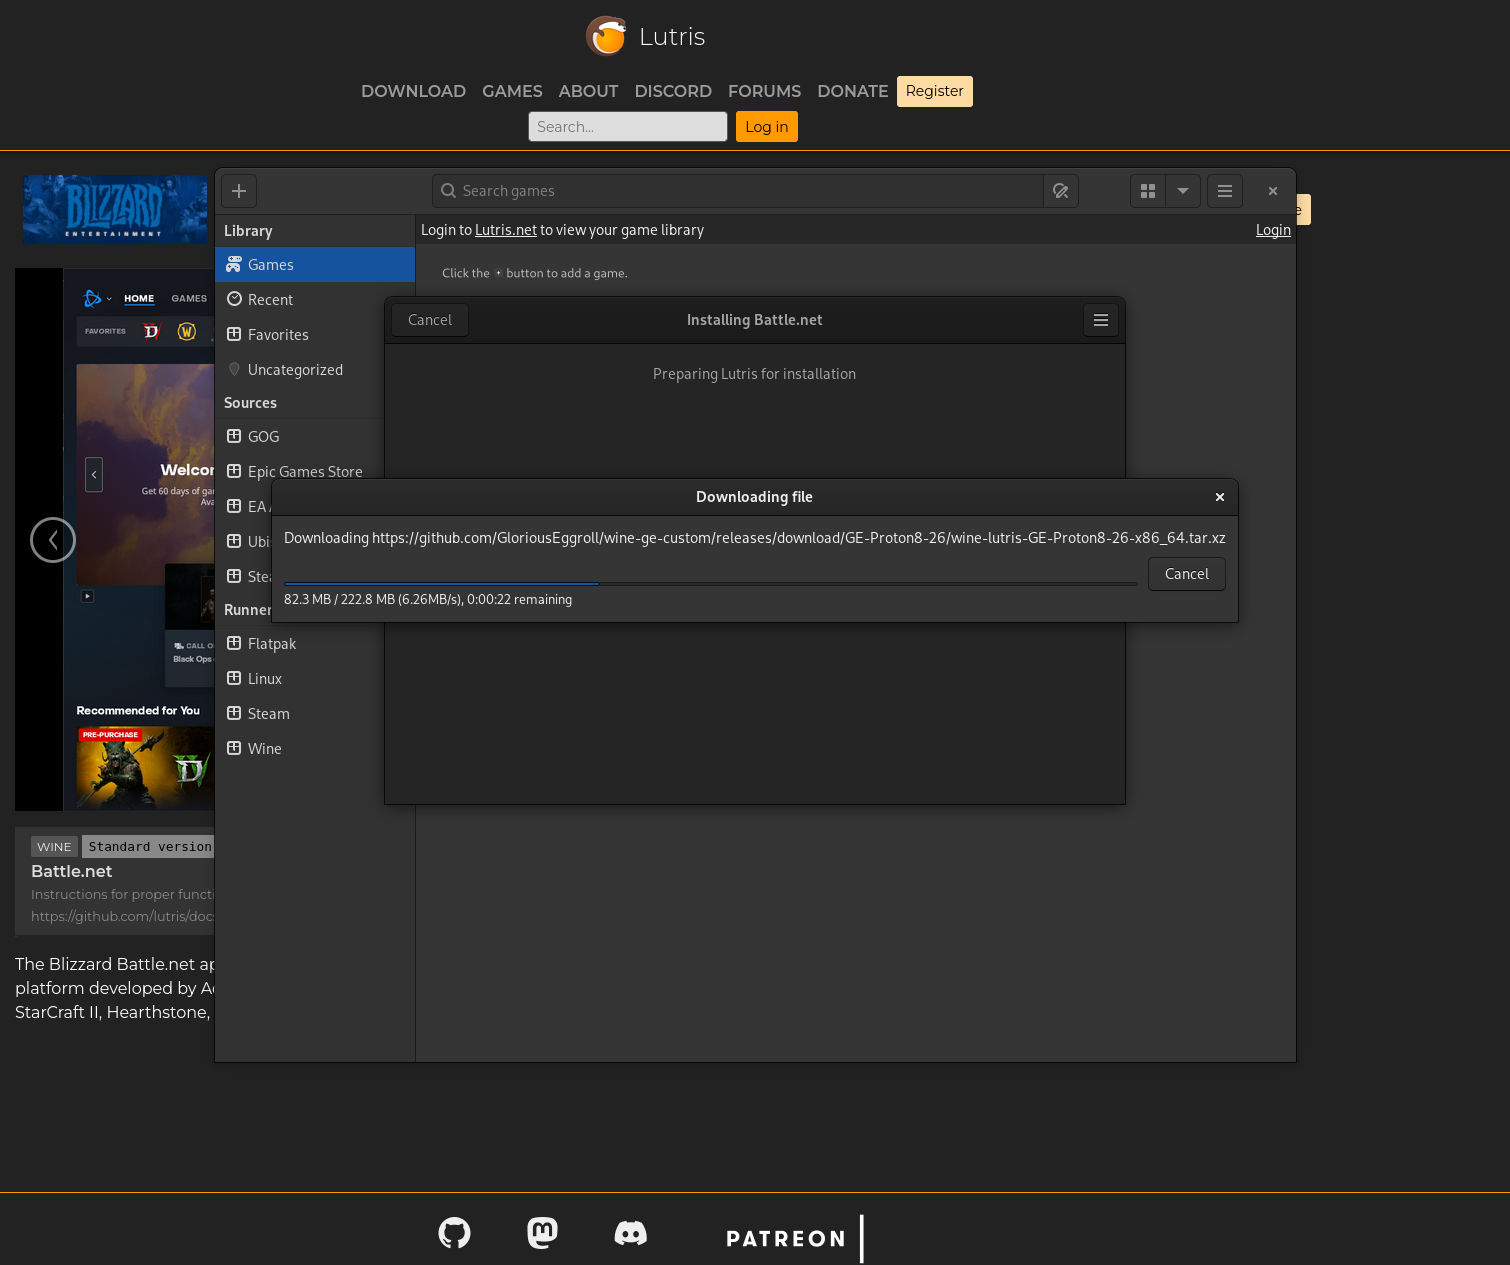Viewport: 1510px width, 1265px height.
Task: Select the Wine runner
Action: 264,748
